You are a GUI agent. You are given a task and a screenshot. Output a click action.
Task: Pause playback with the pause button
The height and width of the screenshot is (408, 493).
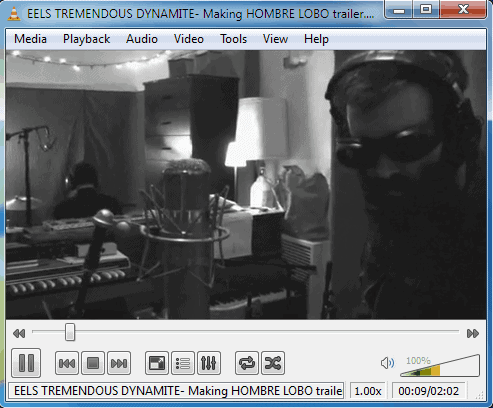(26, 363)
